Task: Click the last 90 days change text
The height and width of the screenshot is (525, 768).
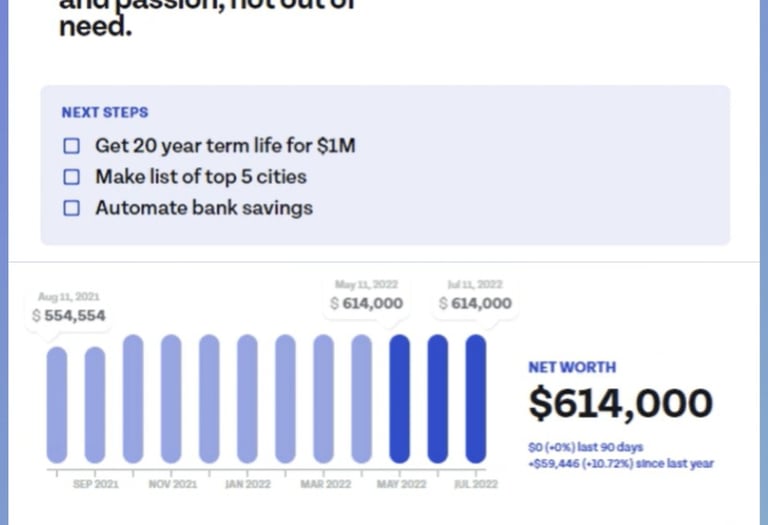Action: click(x=586, y=447)
